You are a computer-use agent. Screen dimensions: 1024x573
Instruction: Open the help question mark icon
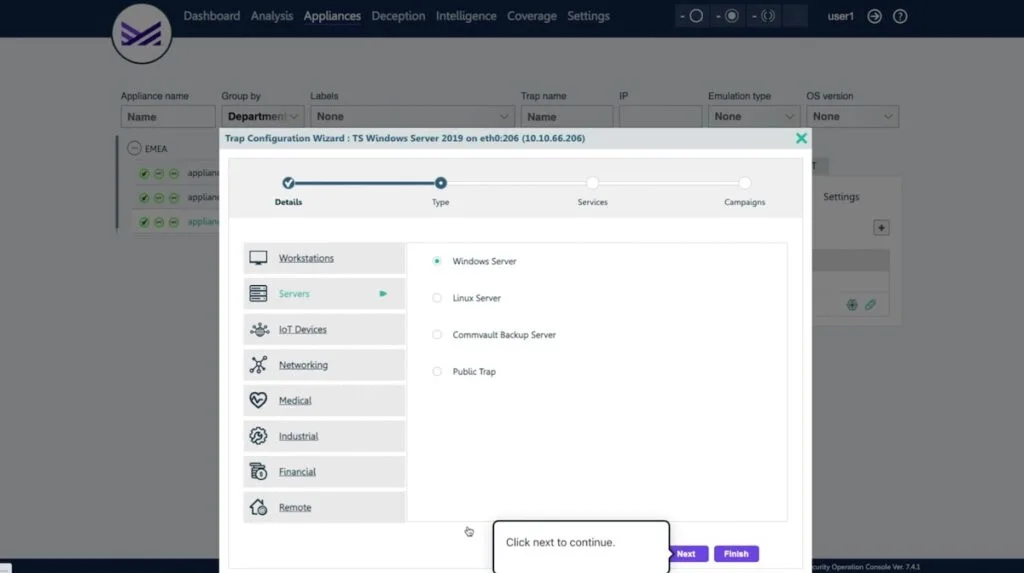[900, 16]
